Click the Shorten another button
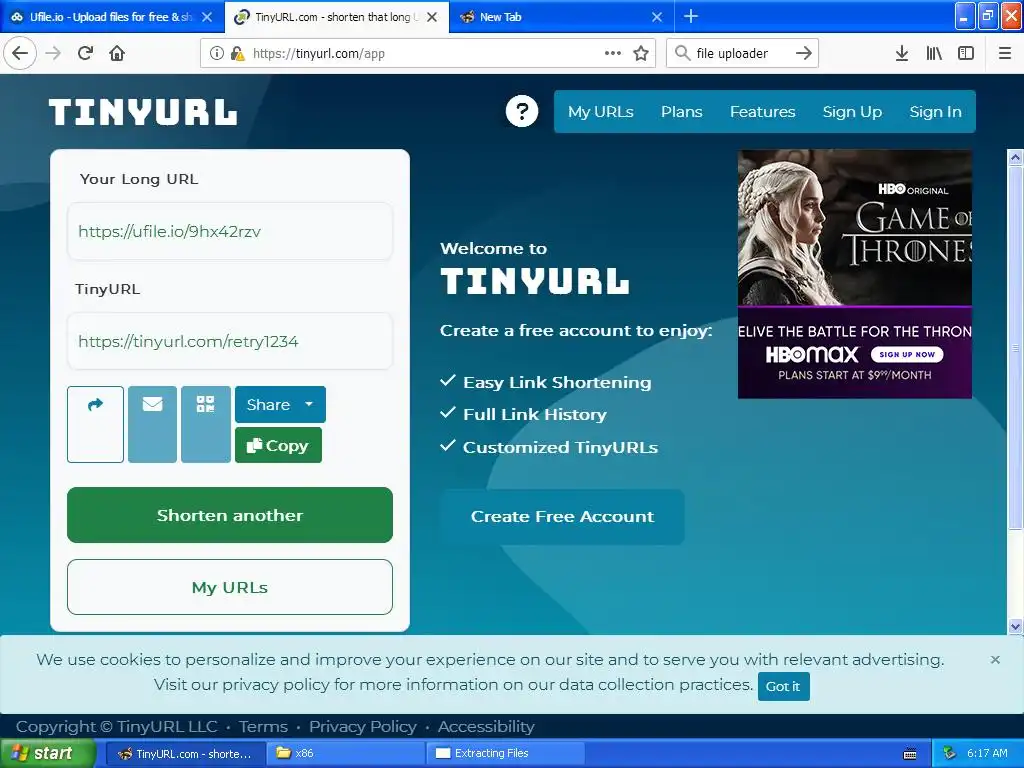Screen dimensions: 1024x768 click(230, 515)
